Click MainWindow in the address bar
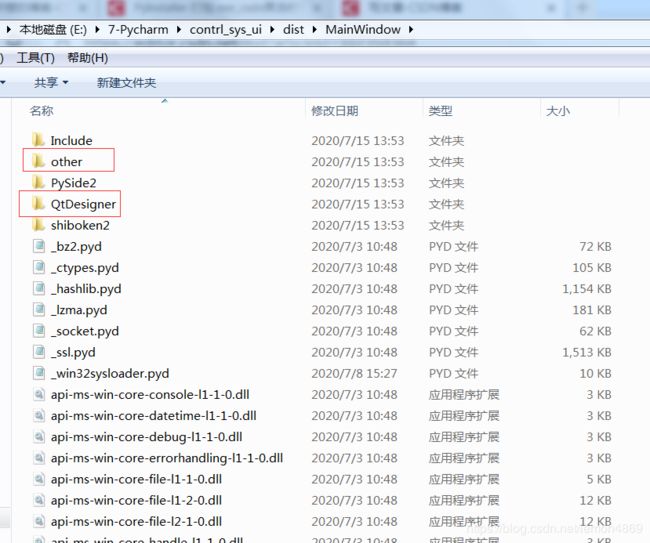The image size is (650, 543). [x=363, y=29]
